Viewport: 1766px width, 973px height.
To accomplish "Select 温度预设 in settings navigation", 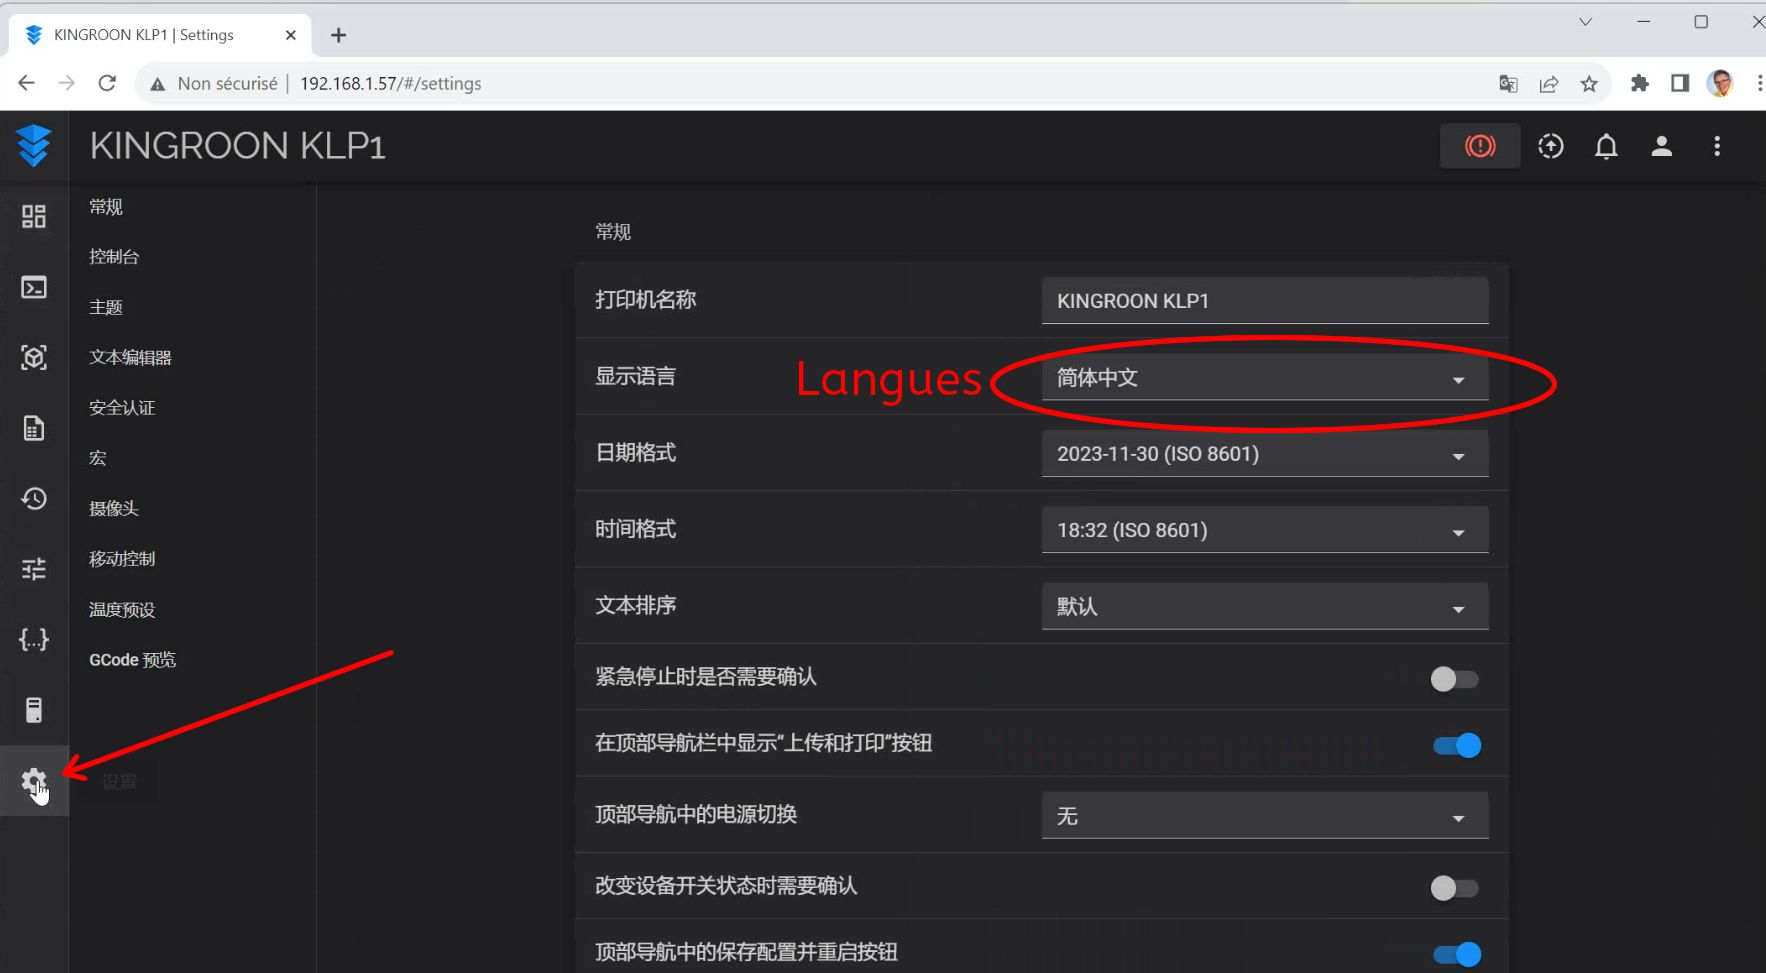I will pyautogui.click(x=122, y=609).
